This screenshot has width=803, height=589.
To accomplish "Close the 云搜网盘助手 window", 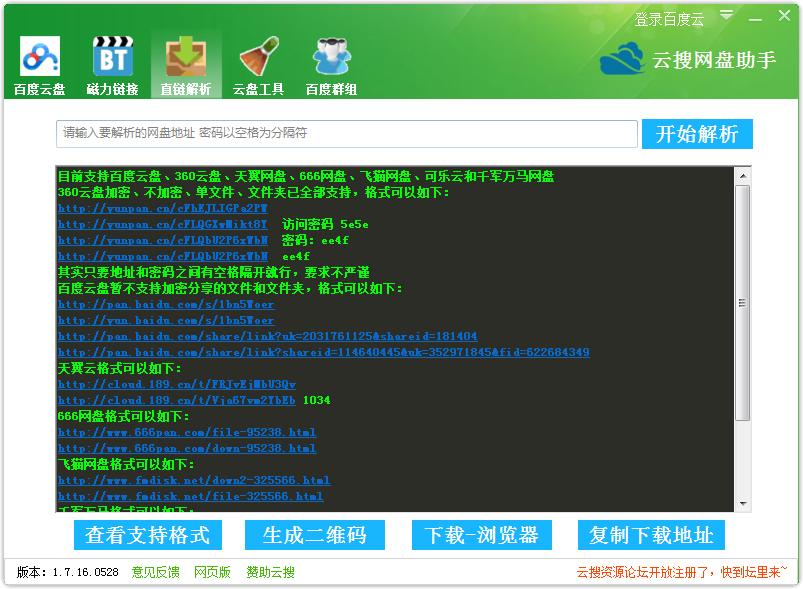I will (785, 15).
